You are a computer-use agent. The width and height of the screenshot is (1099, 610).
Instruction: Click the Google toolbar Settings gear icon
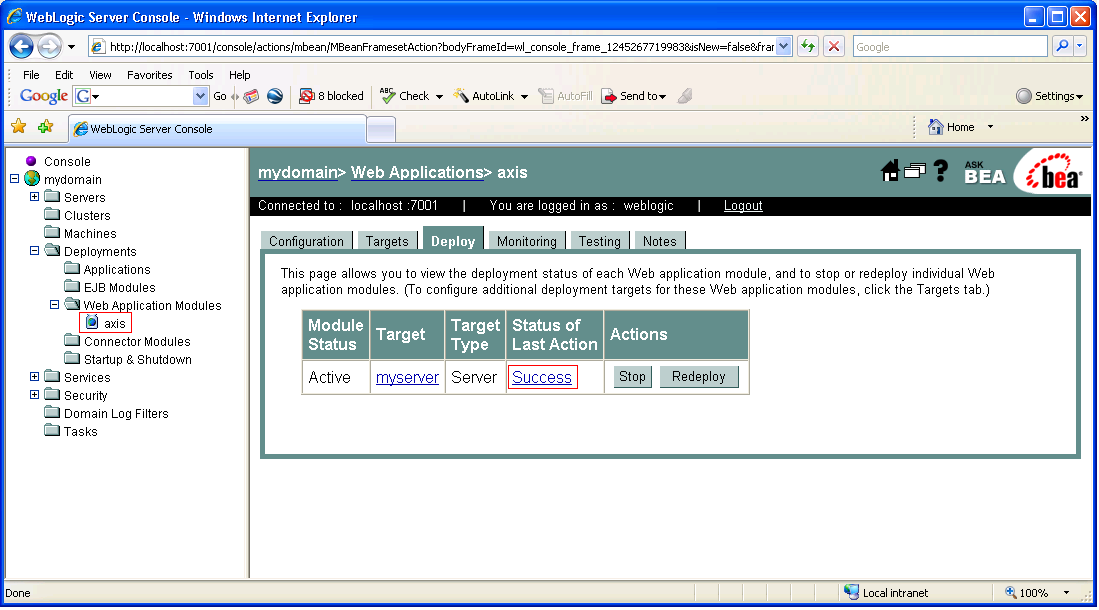pyautogui.click(x=1024, y=96)
